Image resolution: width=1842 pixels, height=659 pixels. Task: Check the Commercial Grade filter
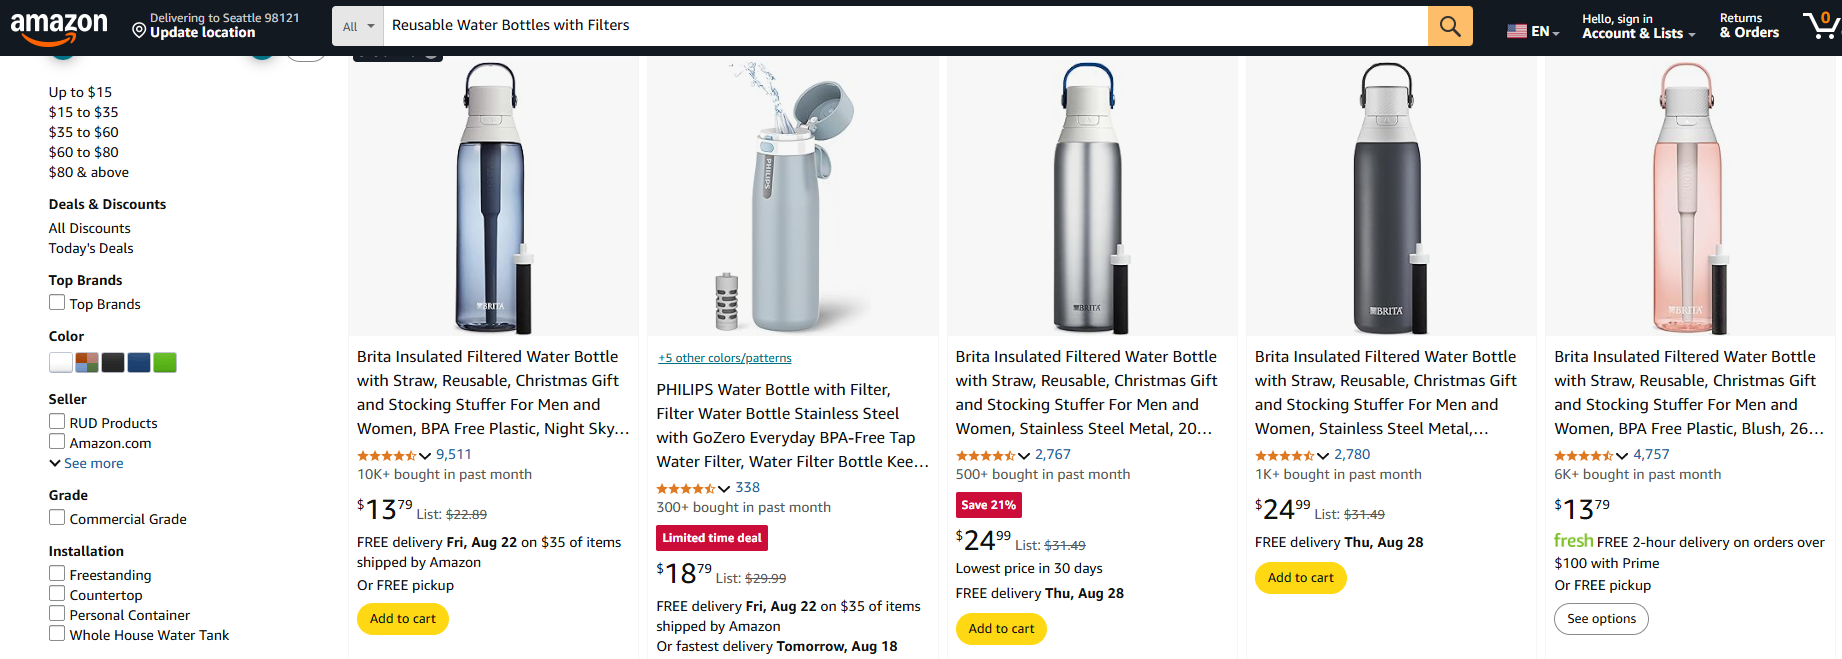point(57,518)
